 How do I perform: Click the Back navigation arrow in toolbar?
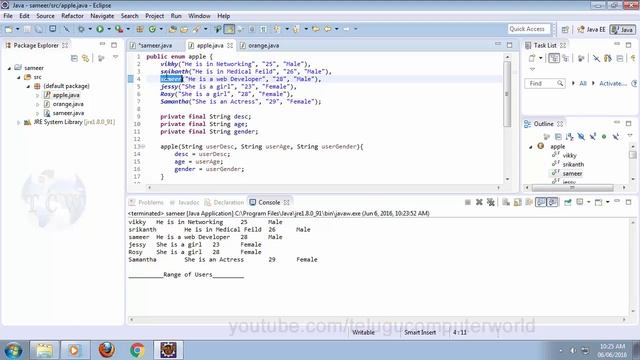click(327, 29)
